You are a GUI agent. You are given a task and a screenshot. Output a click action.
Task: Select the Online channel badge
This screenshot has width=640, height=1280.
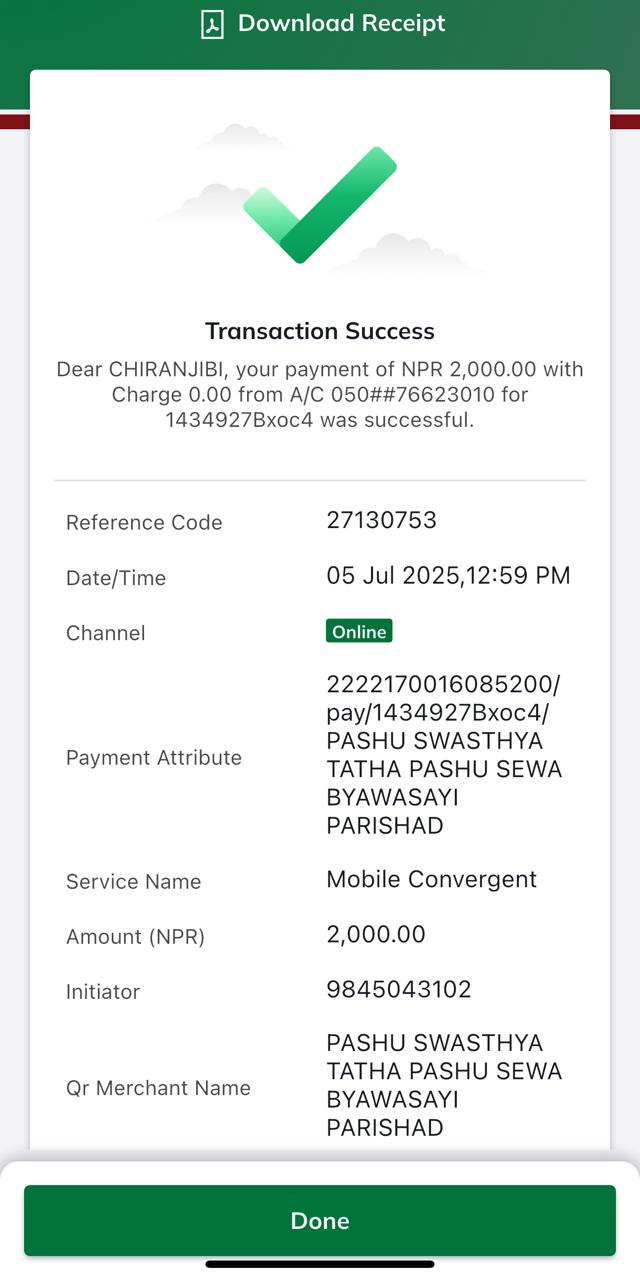359,631
